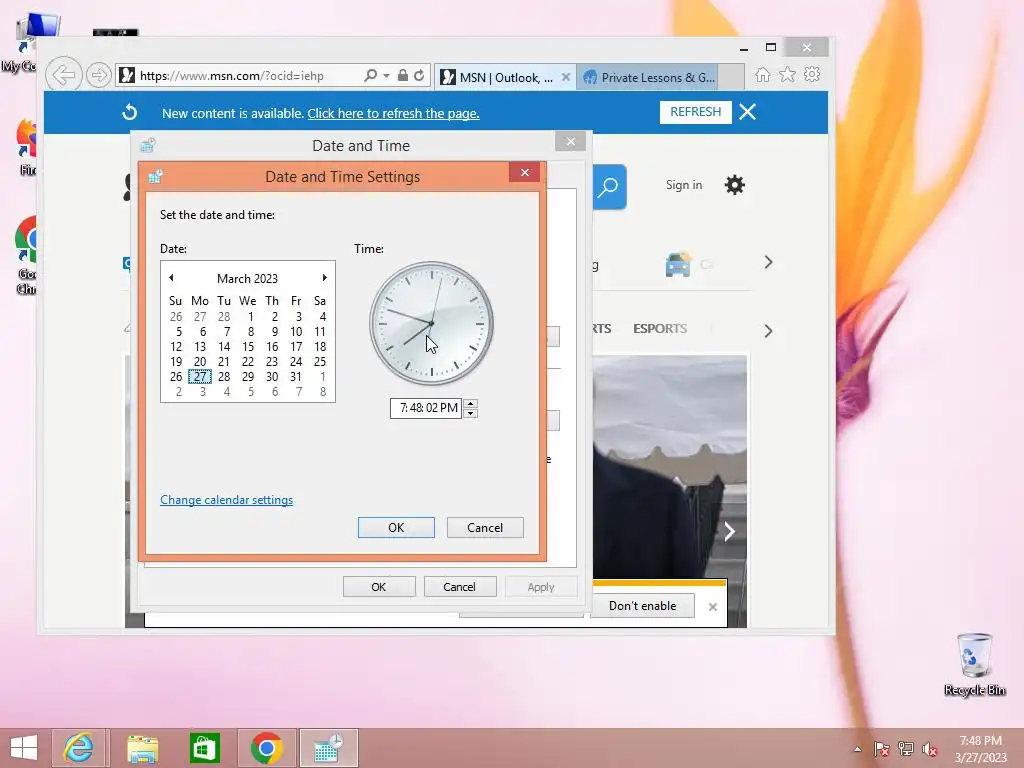
Task: Click OK in the Date and Time dialog
Action: (379, 586)
